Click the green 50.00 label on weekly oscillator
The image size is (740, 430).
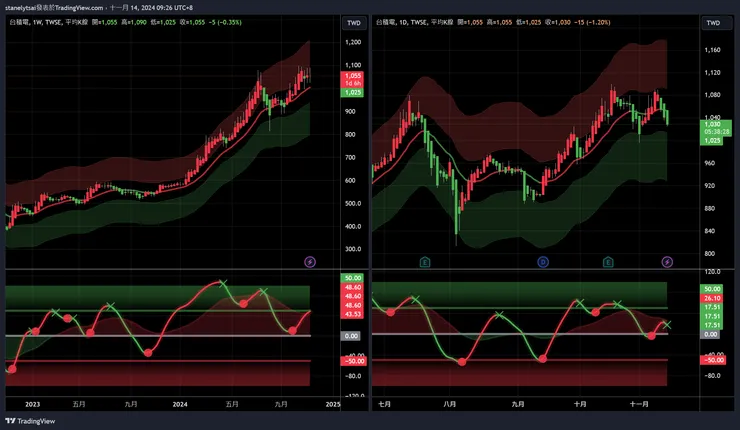352,278
